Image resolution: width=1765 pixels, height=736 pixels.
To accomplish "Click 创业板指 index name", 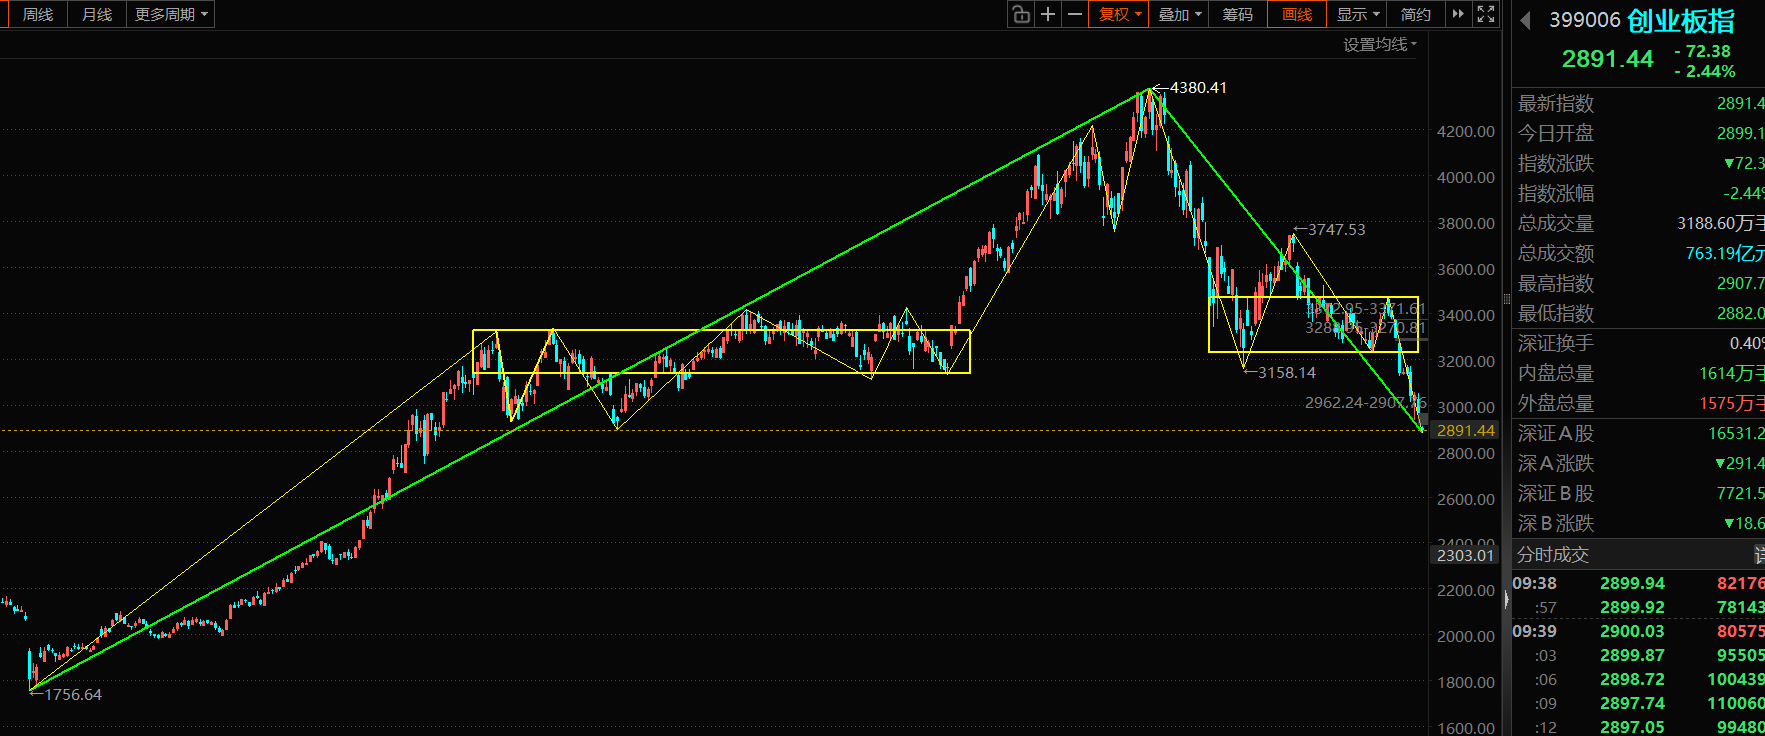I will (x=1680, y=20).
